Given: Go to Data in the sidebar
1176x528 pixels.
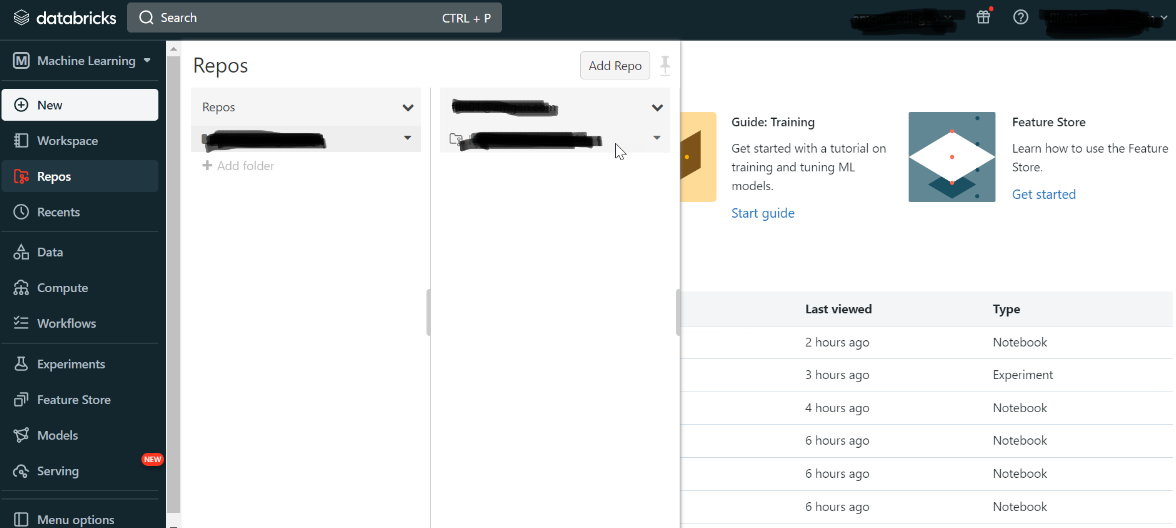Looking at the screenshot, I should [50, 252].
